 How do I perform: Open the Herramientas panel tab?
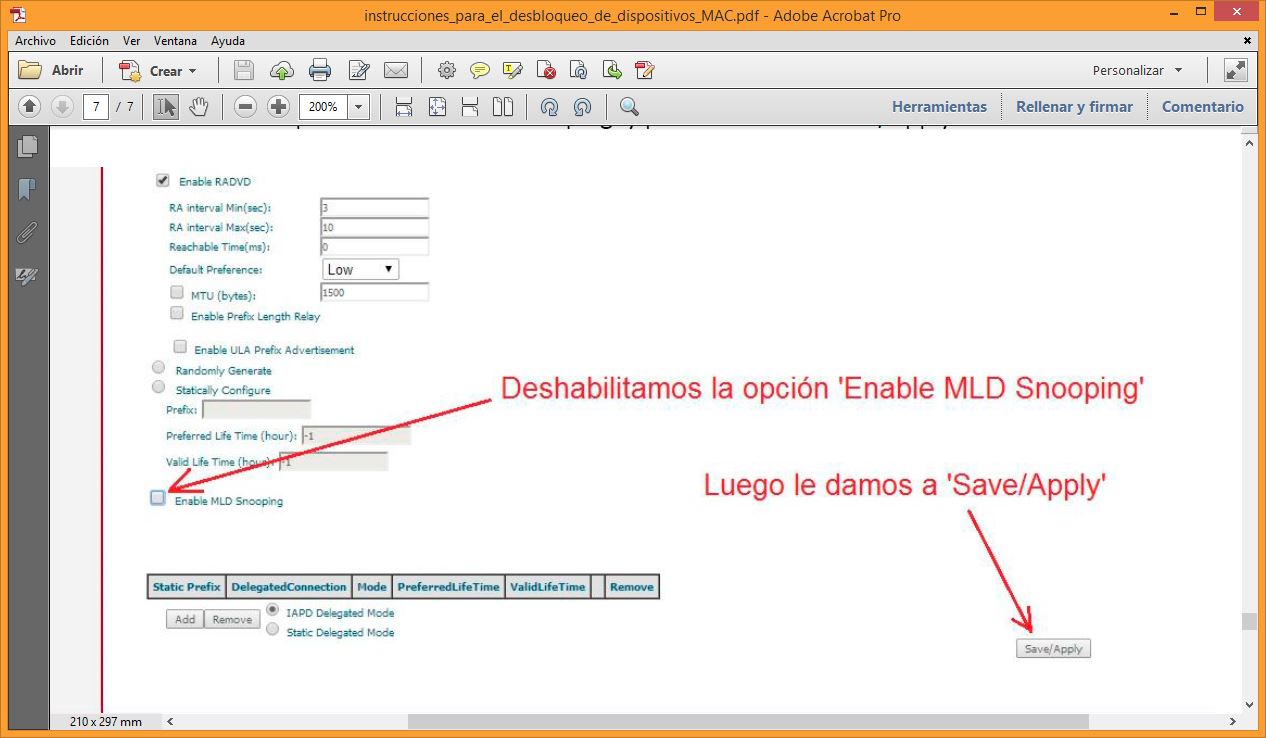(x=939, y=106)
